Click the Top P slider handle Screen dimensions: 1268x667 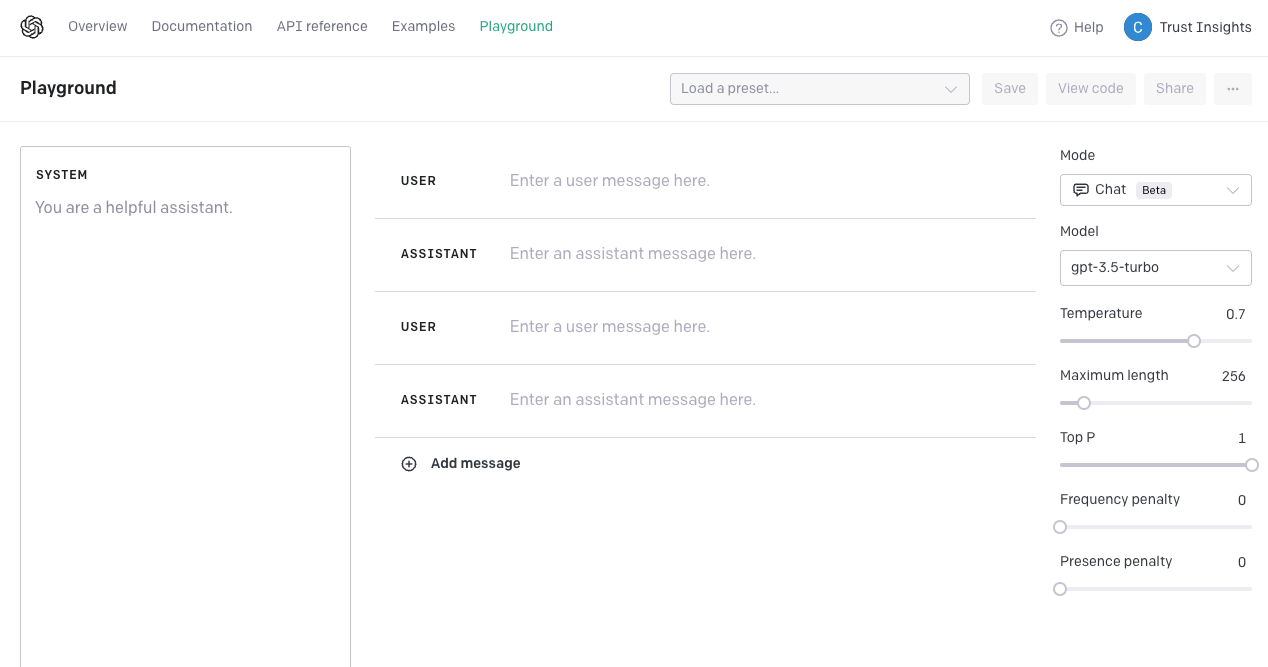pos(1252,465)
